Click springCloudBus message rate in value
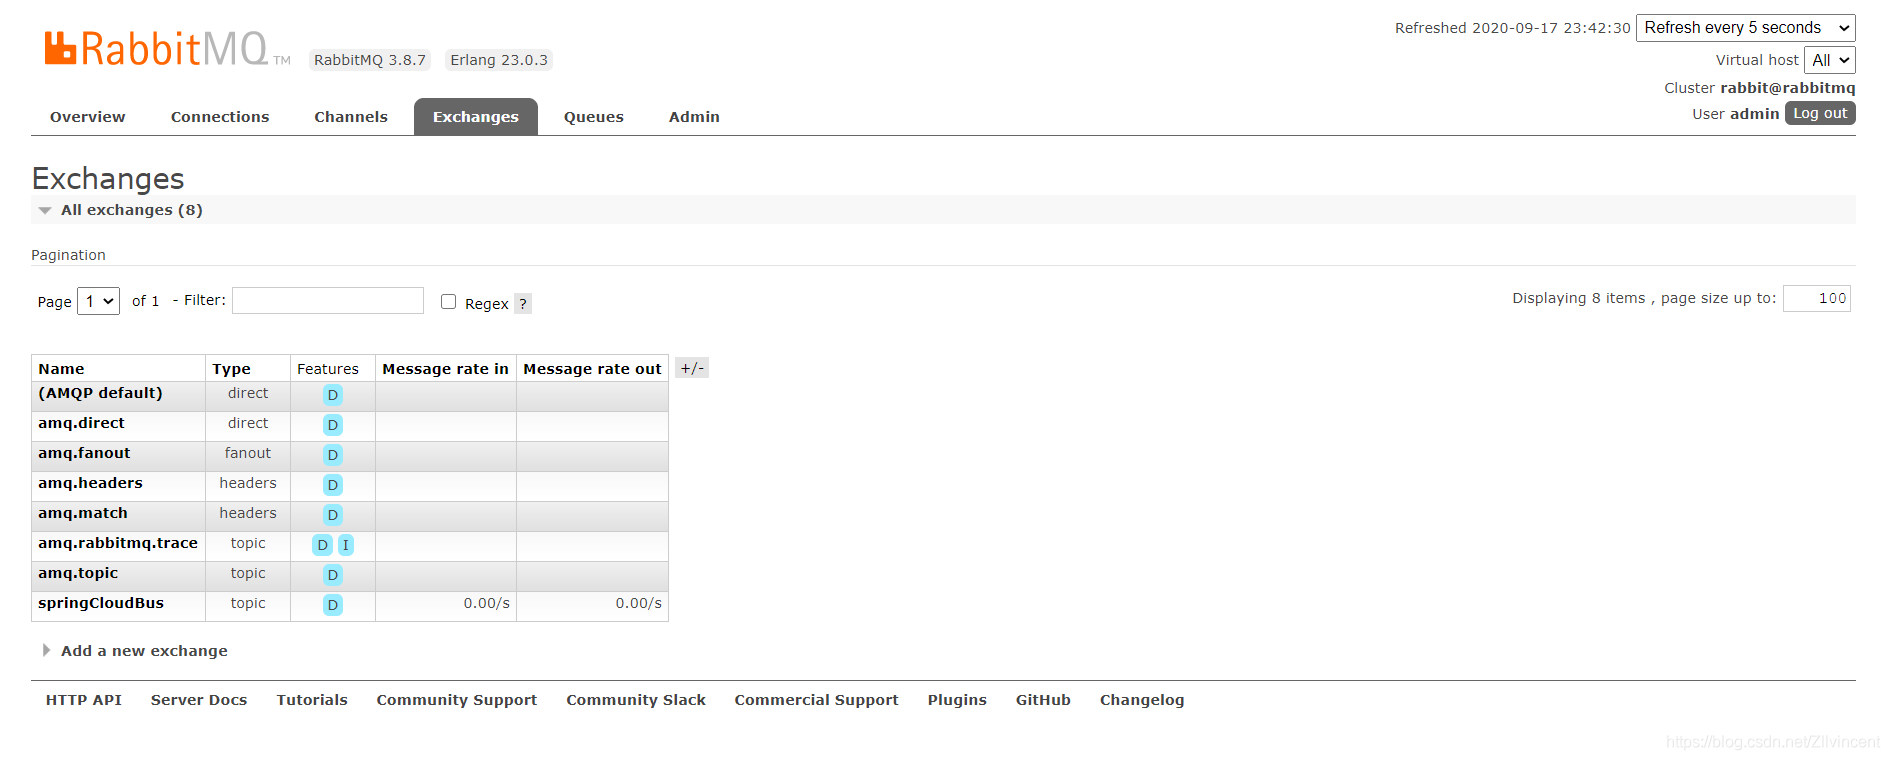 point(486,604)
